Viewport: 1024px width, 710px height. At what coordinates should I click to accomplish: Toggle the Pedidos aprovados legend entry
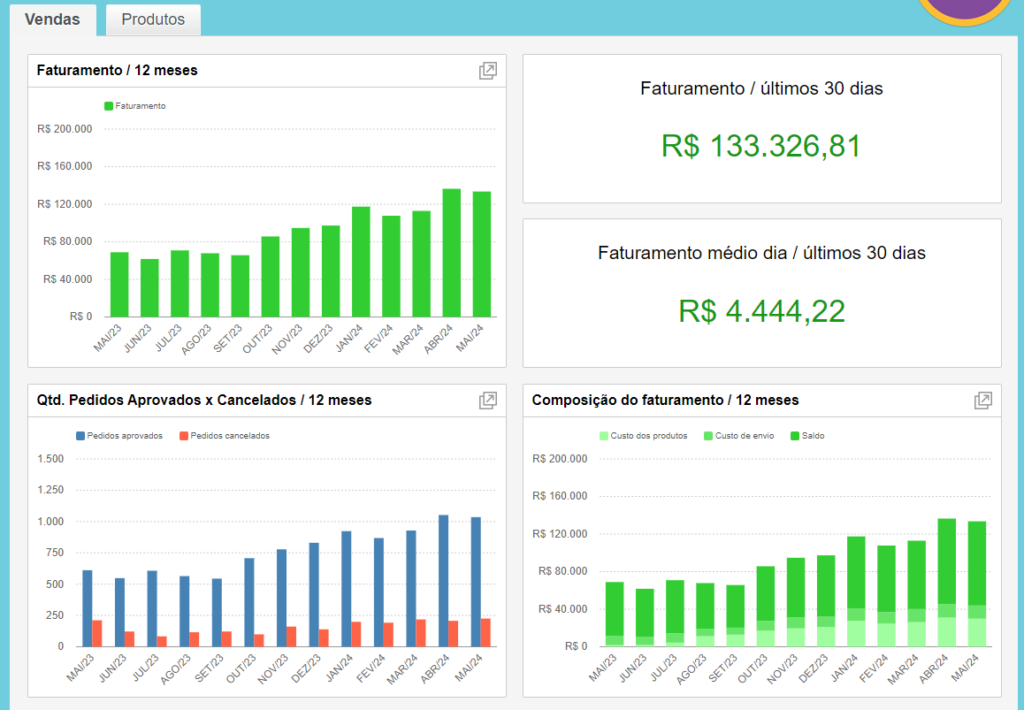point(120,436)
